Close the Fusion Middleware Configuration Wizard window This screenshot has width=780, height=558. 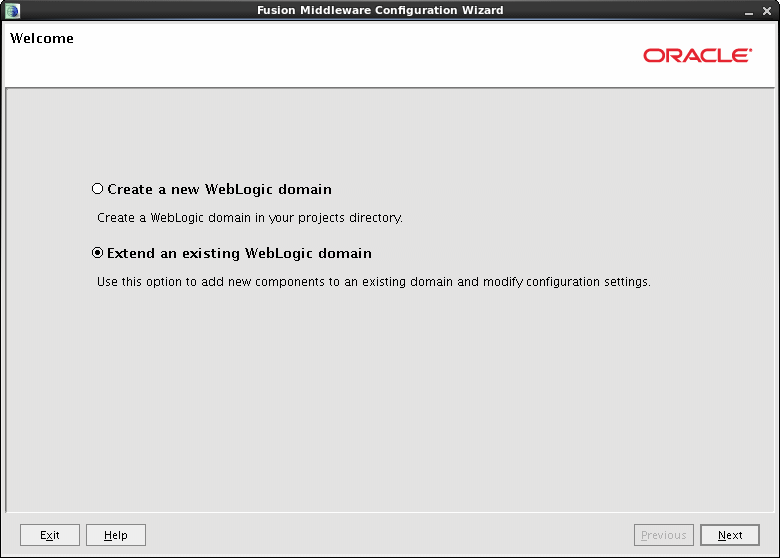coord(767,10)
